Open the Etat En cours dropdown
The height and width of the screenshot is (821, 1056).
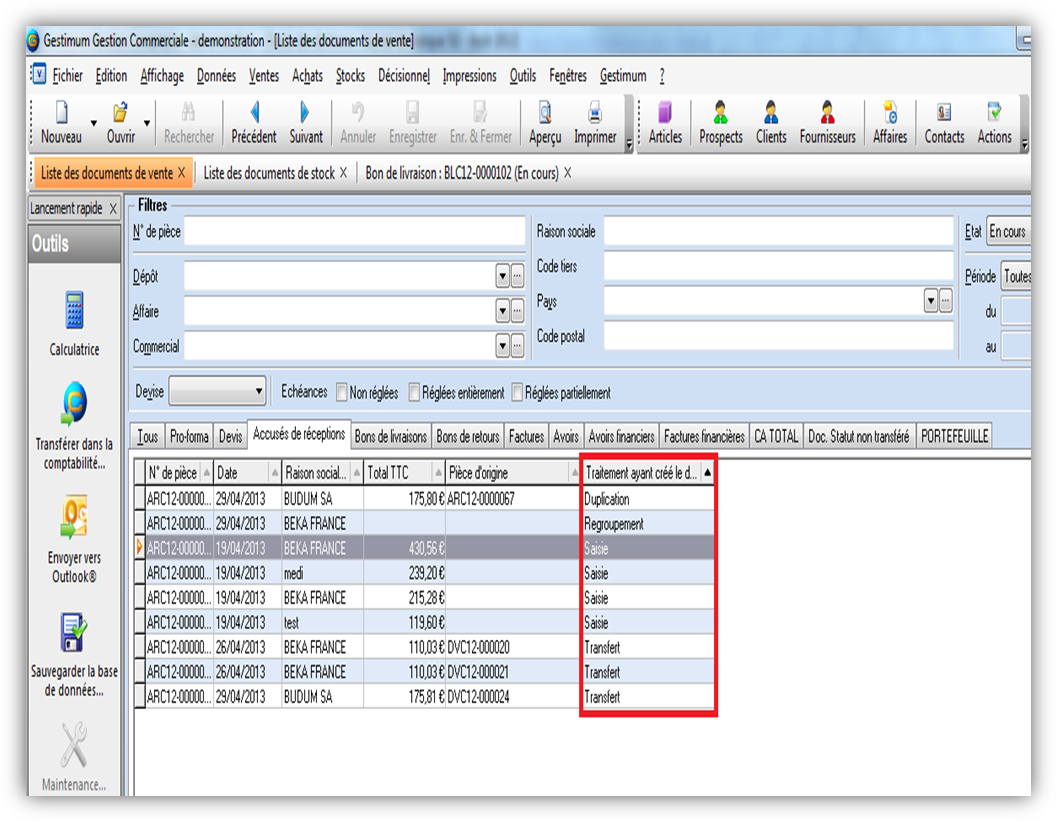pyautogui.click(x=1008, y=232)
